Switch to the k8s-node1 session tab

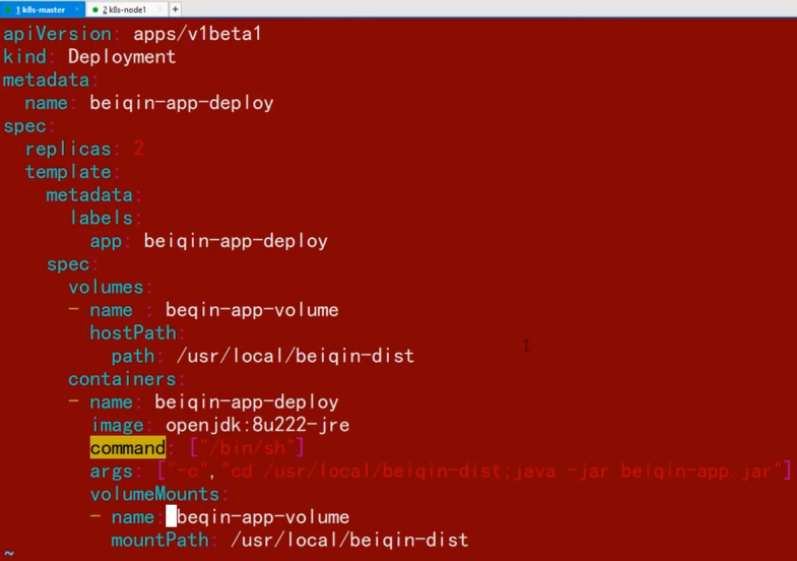[x=126, y=9]
